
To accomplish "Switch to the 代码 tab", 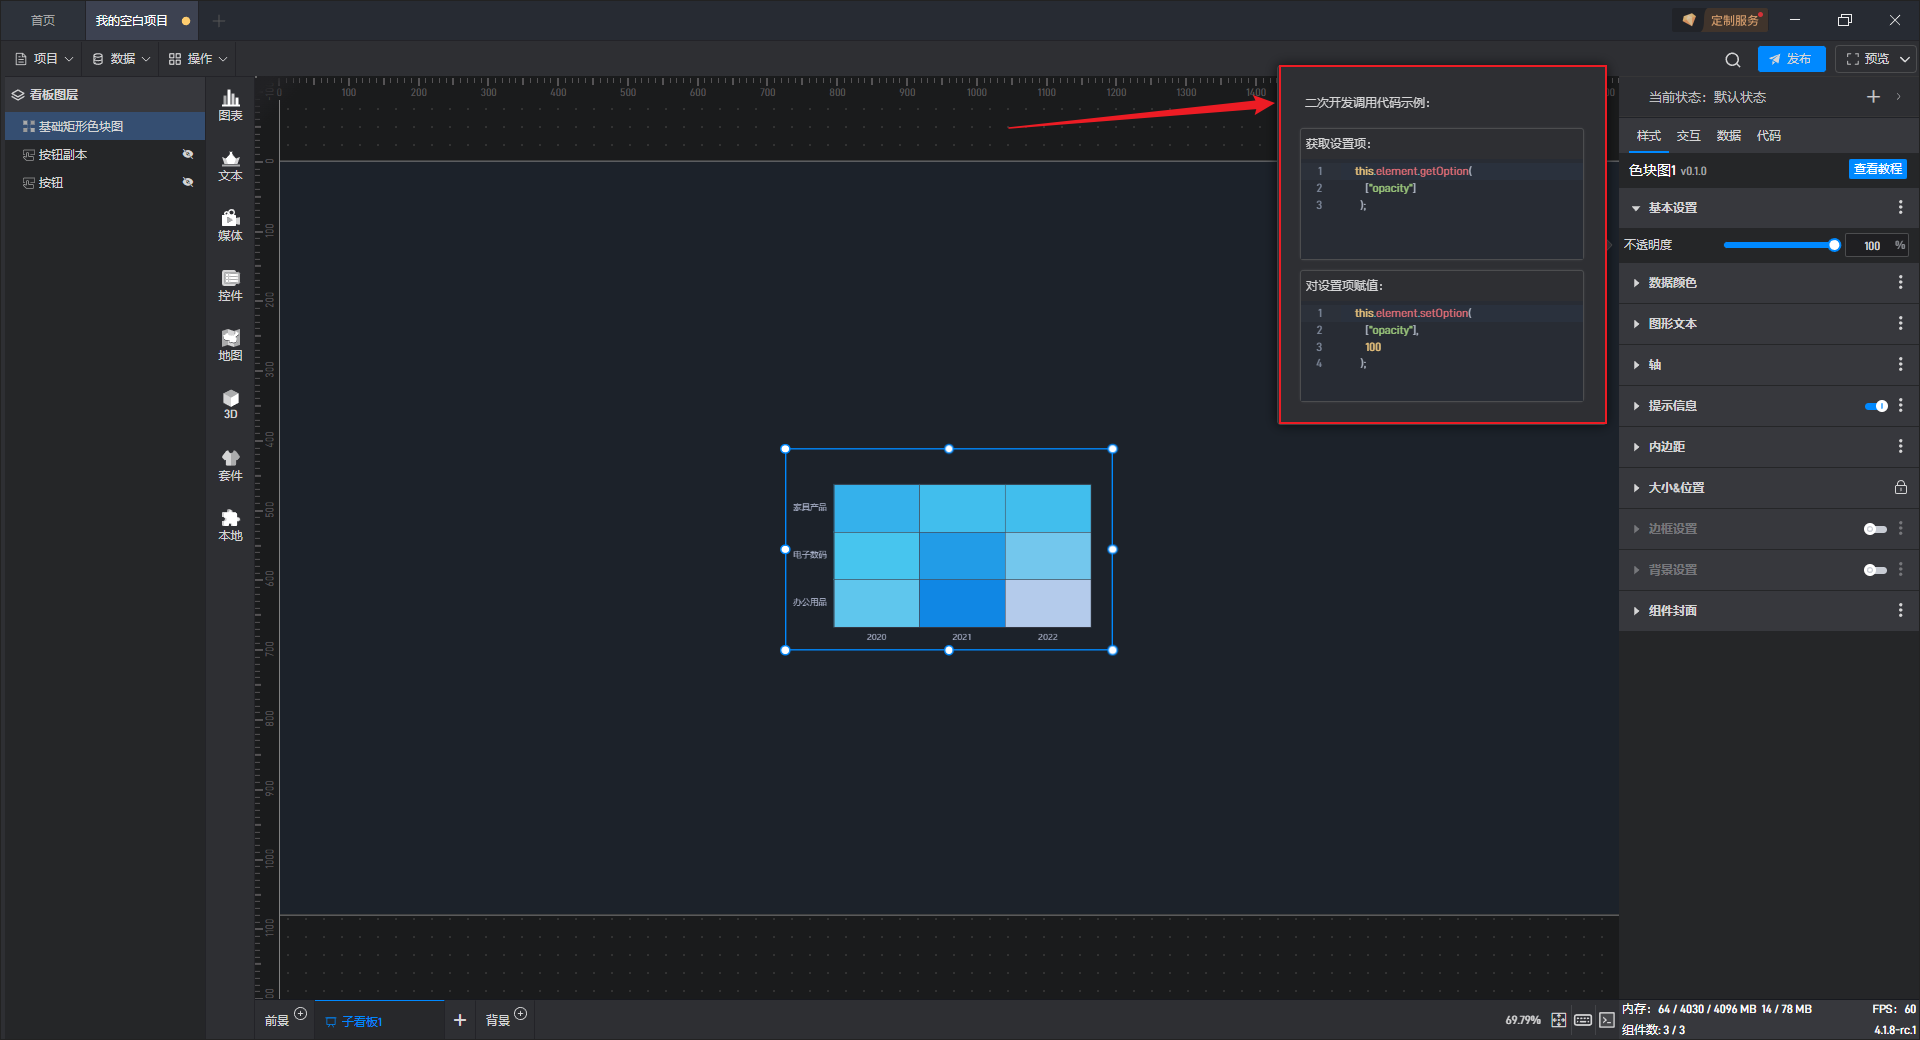I will pos(1768,136).
